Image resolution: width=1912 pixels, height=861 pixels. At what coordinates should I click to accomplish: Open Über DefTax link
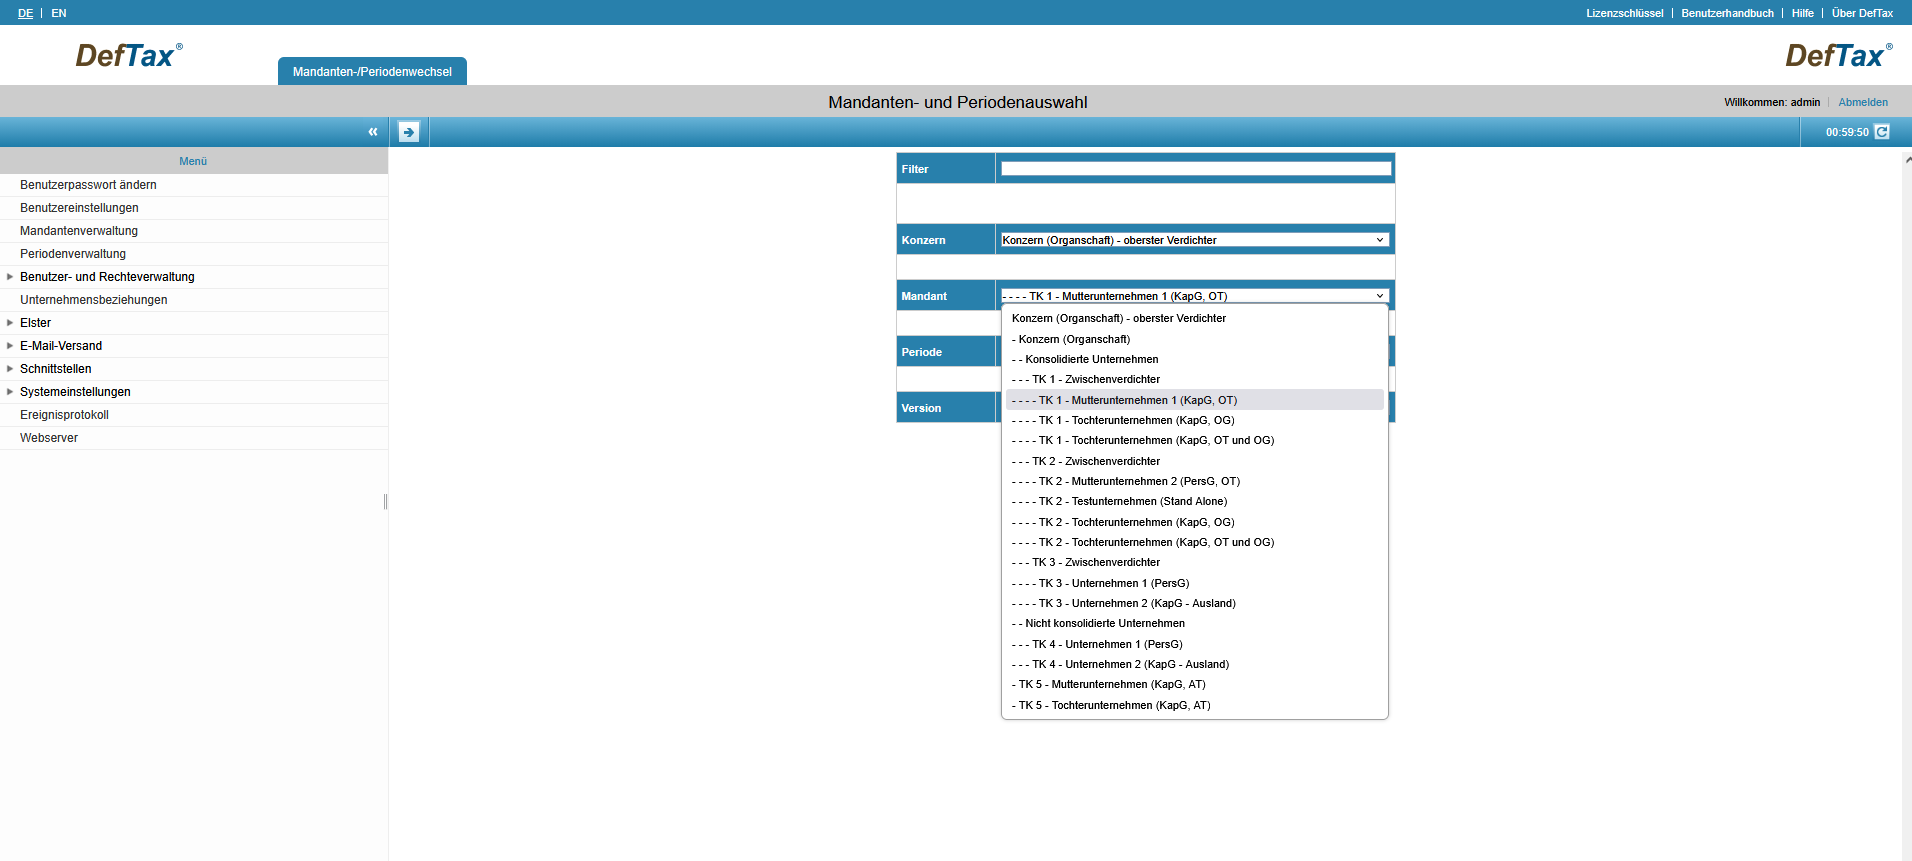tap(1862, 13)
